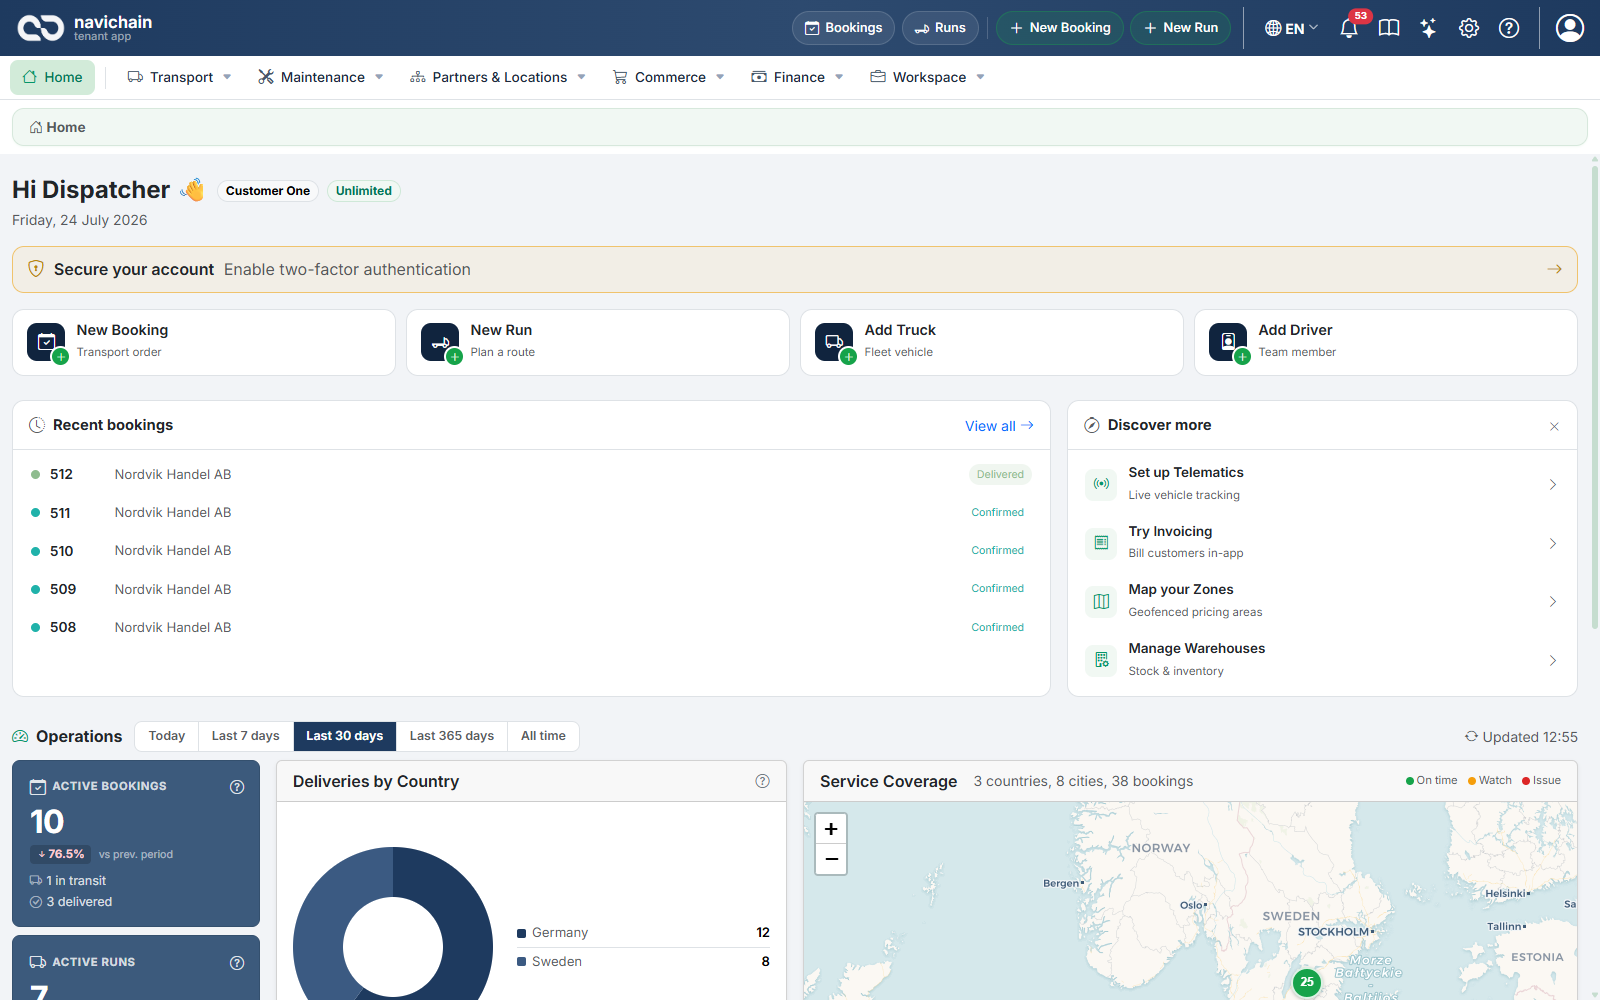Click the top bar New Run button
This screenshot has height=1000, width=1600.
click(x=1180, y=28)
